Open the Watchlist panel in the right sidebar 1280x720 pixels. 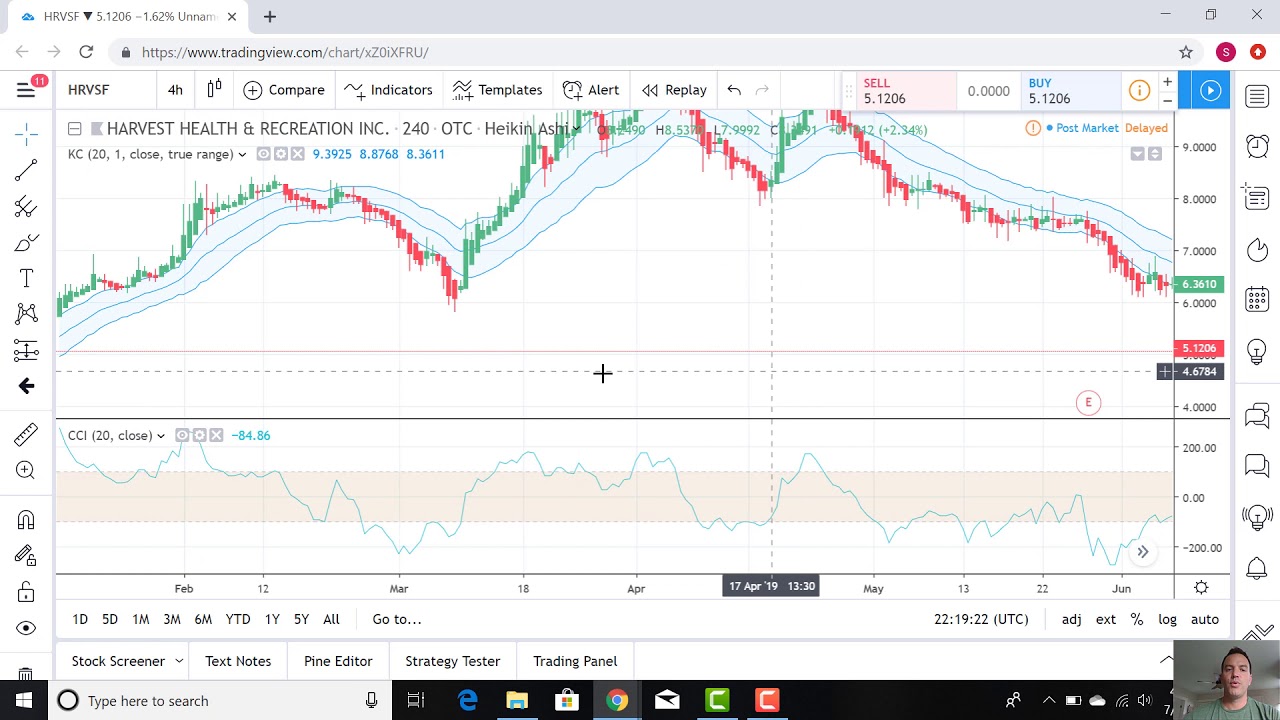[1257, 96]
